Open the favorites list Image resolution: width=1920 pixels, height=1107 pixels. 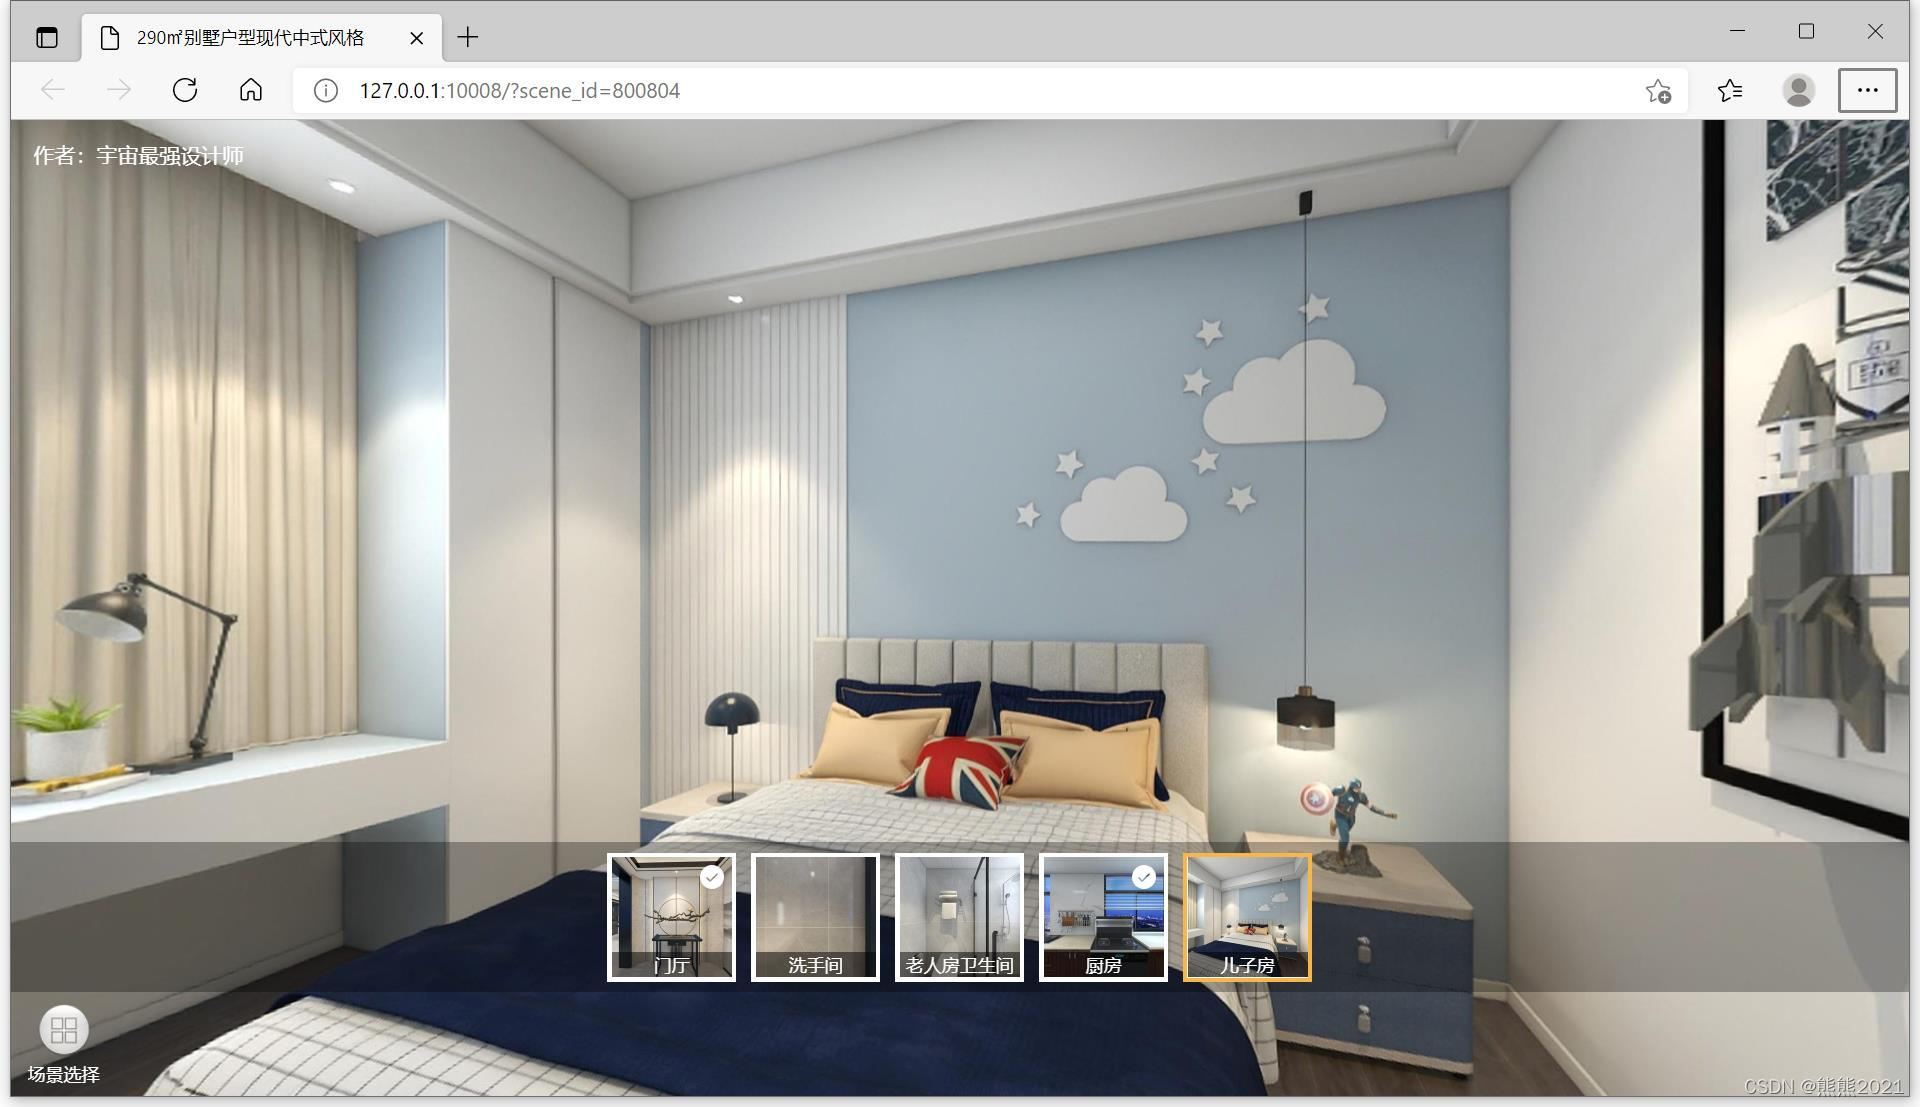(x=1730, y=91)
